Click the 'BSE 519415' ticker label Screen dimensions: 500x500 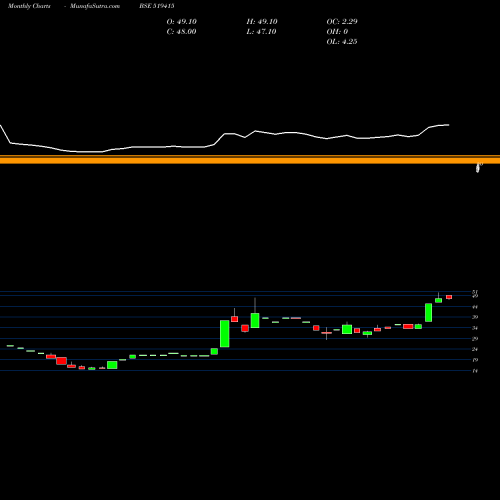click(157, 6)
